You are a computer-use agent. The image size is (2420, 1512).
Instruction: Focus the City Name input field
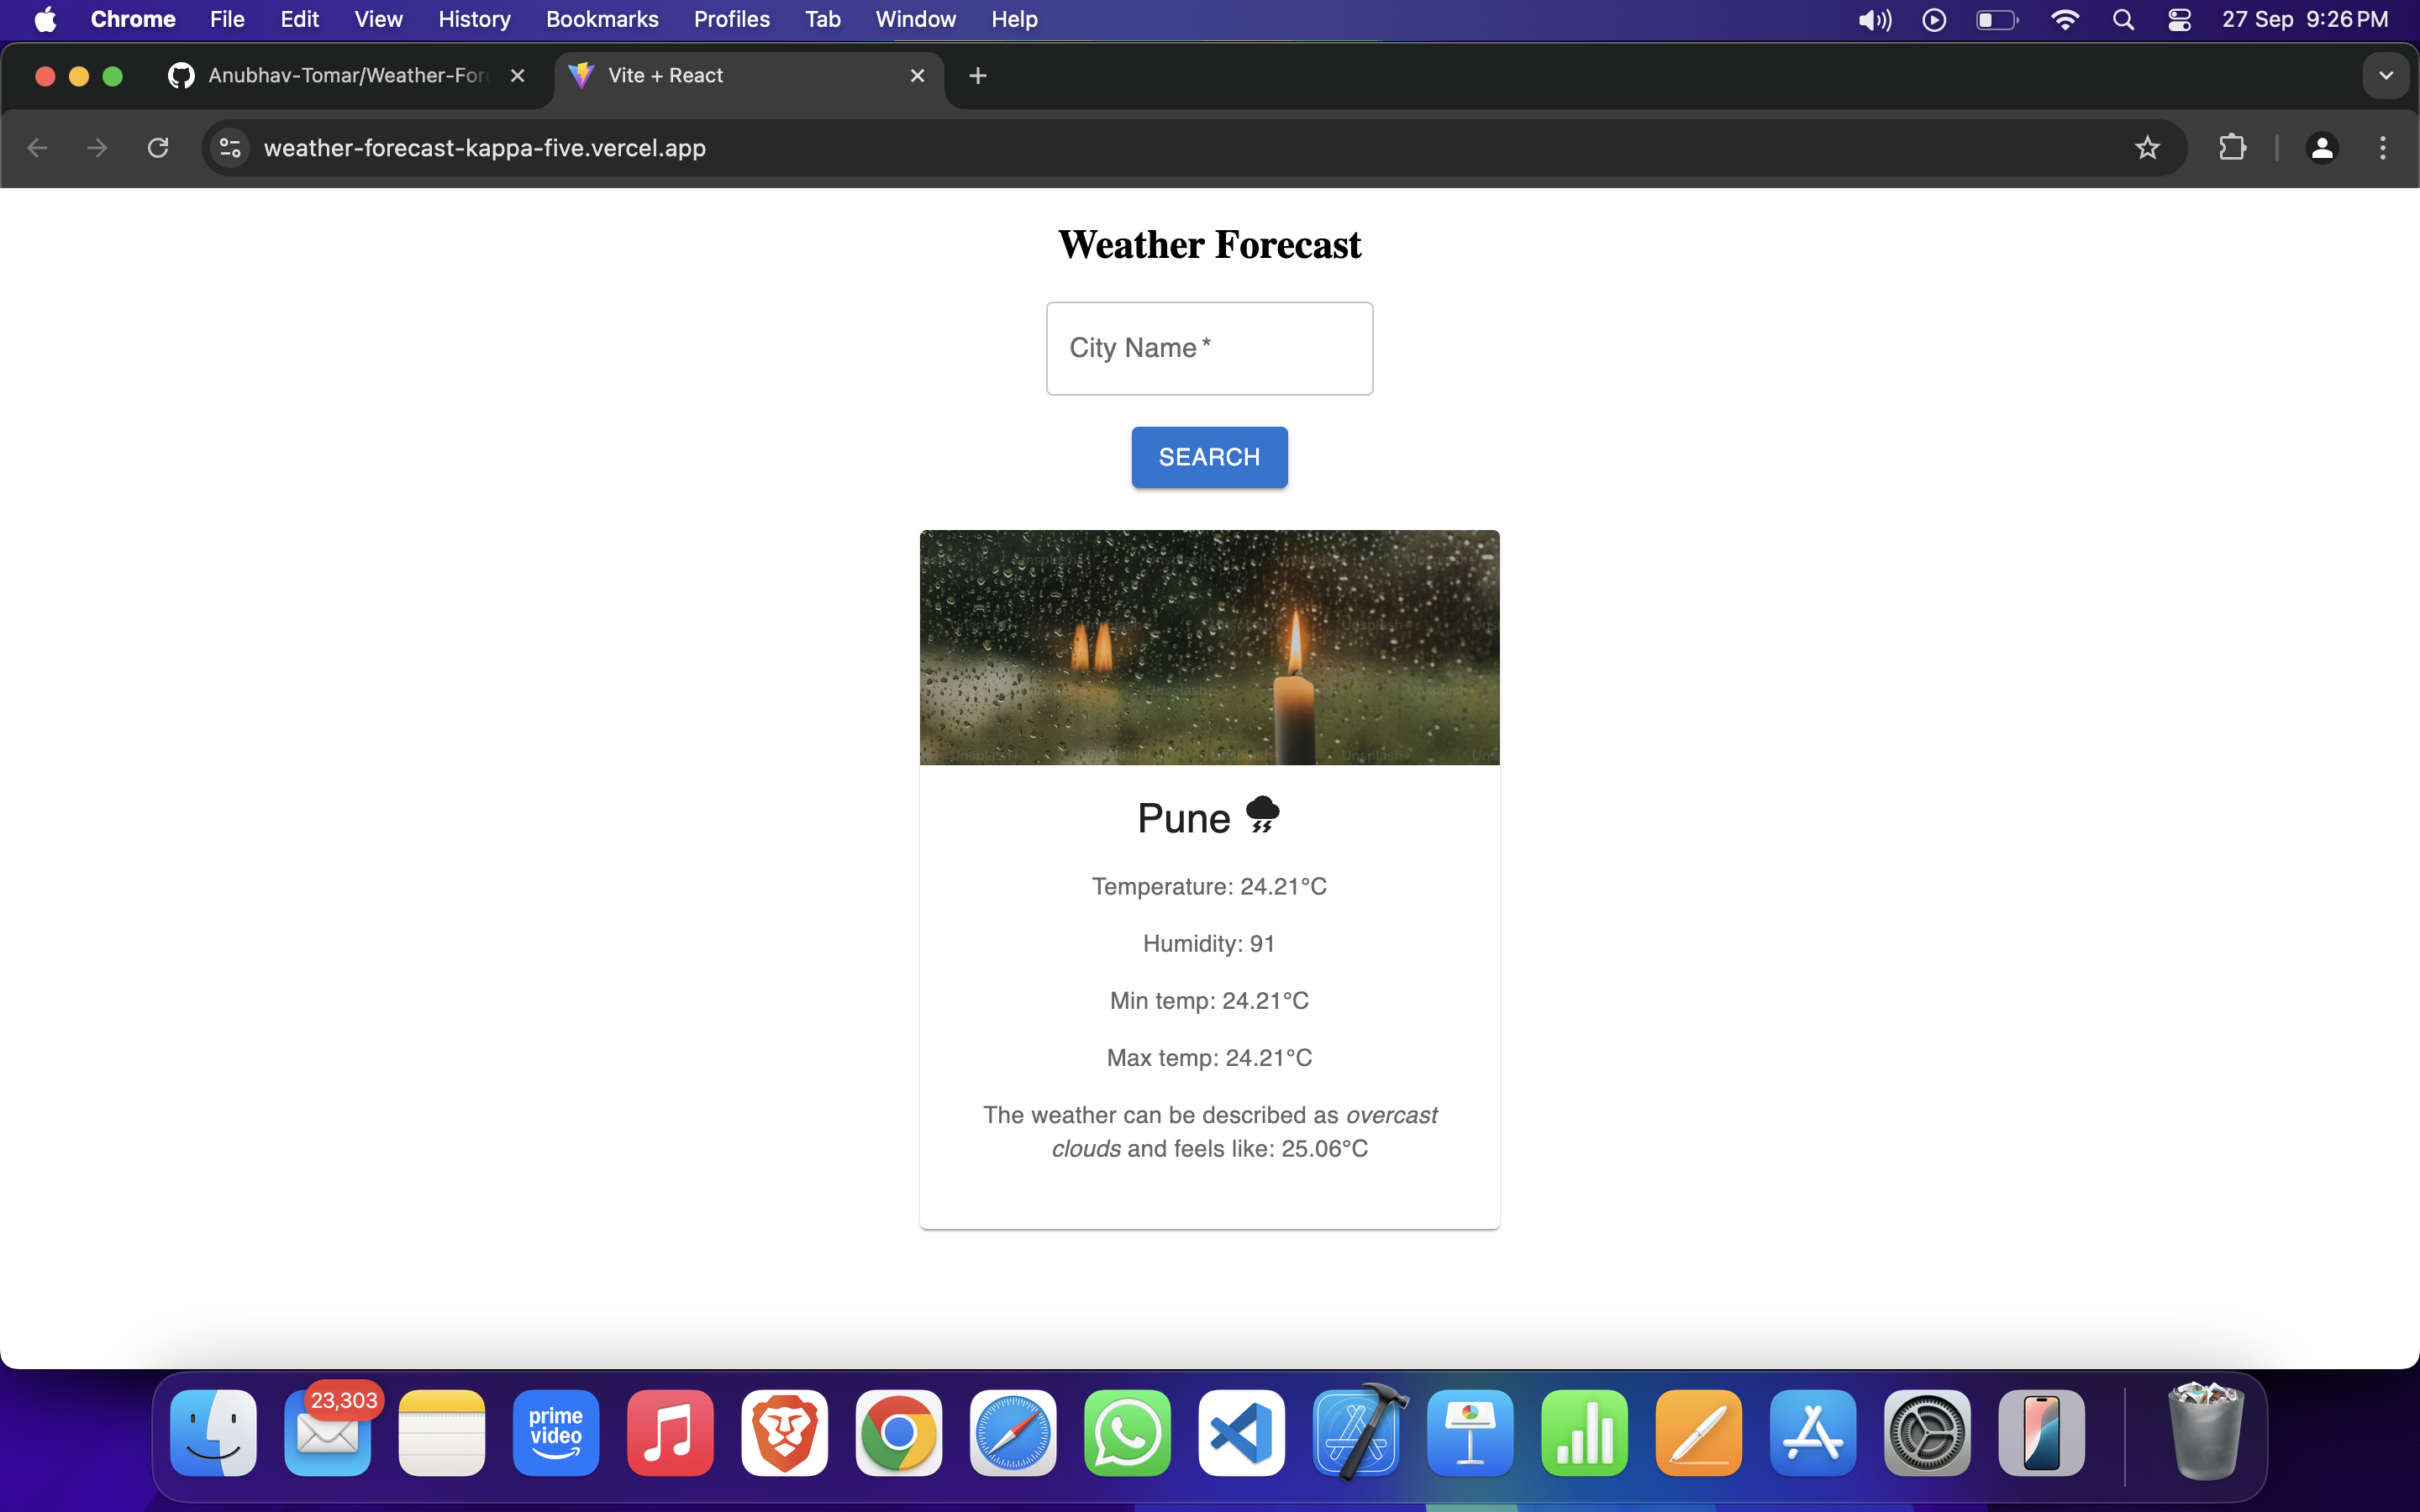click(1209, 348)
